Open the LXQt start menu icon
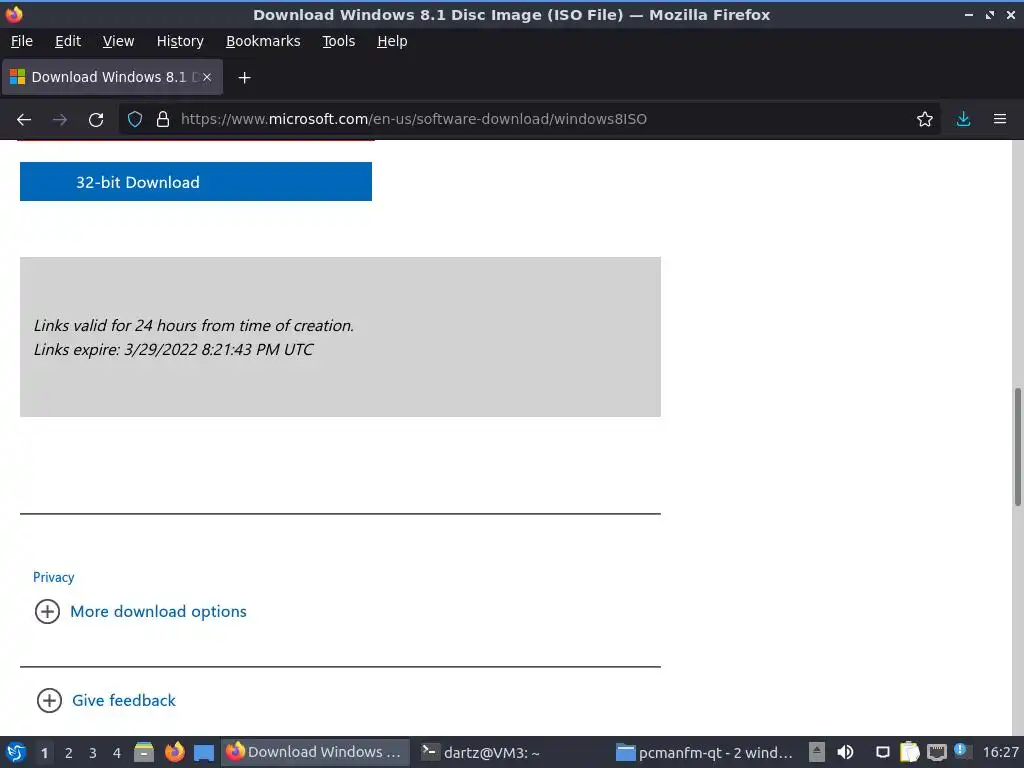 16,752
